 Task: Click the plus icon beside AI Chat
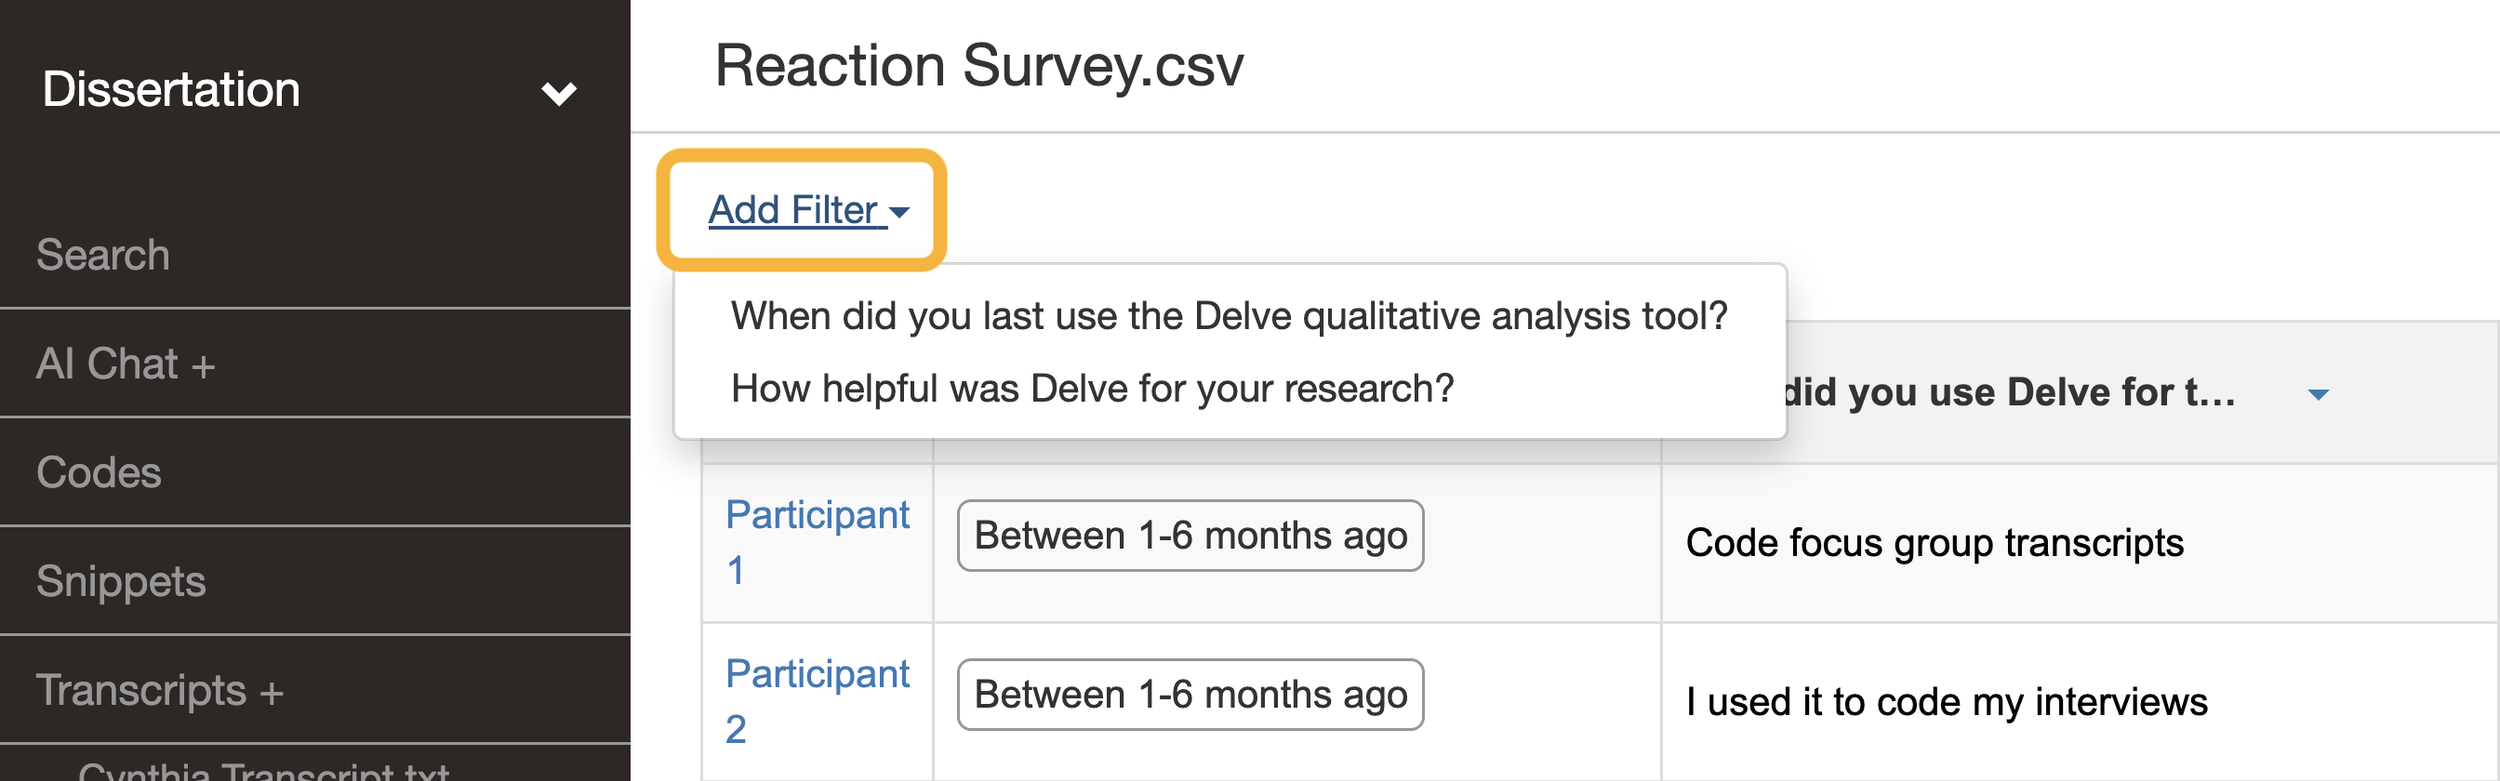(x=204, y=367)
